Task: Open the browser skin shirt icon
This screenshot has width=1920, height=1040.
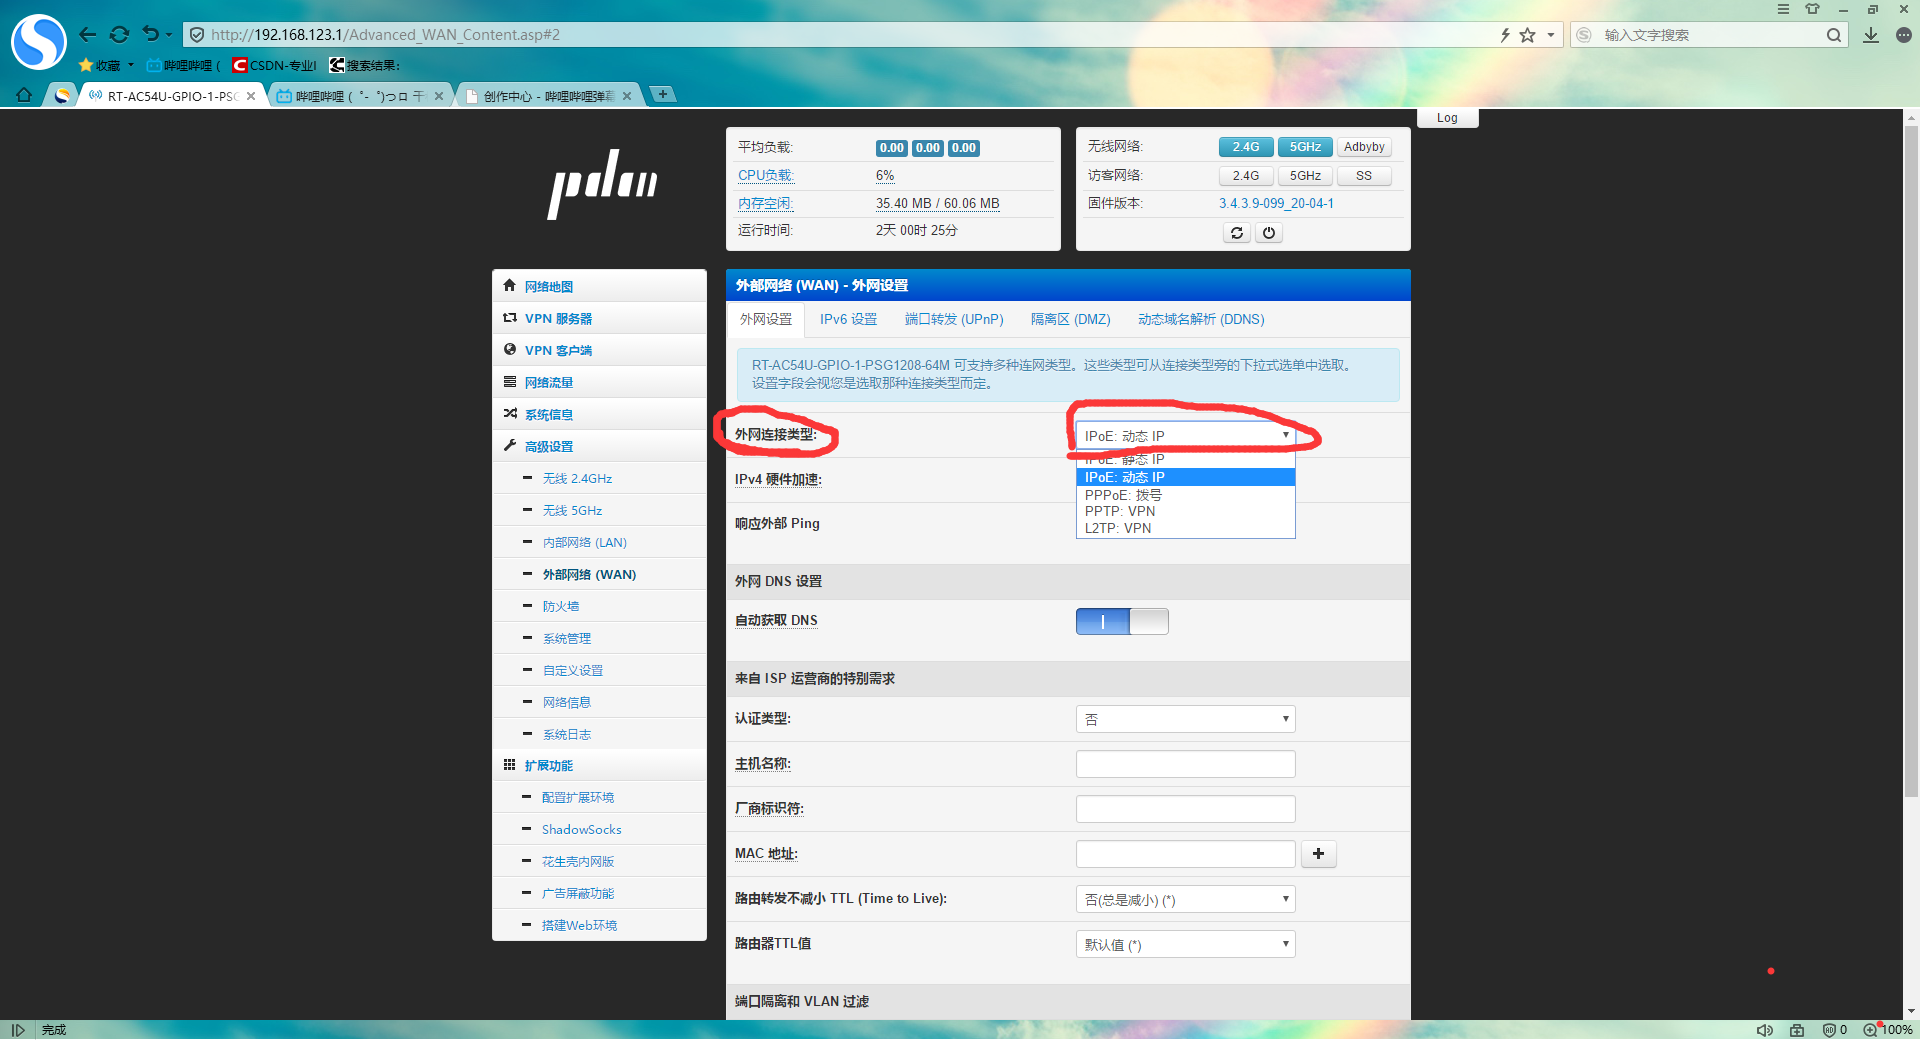Action: (x=1812, y=9)
